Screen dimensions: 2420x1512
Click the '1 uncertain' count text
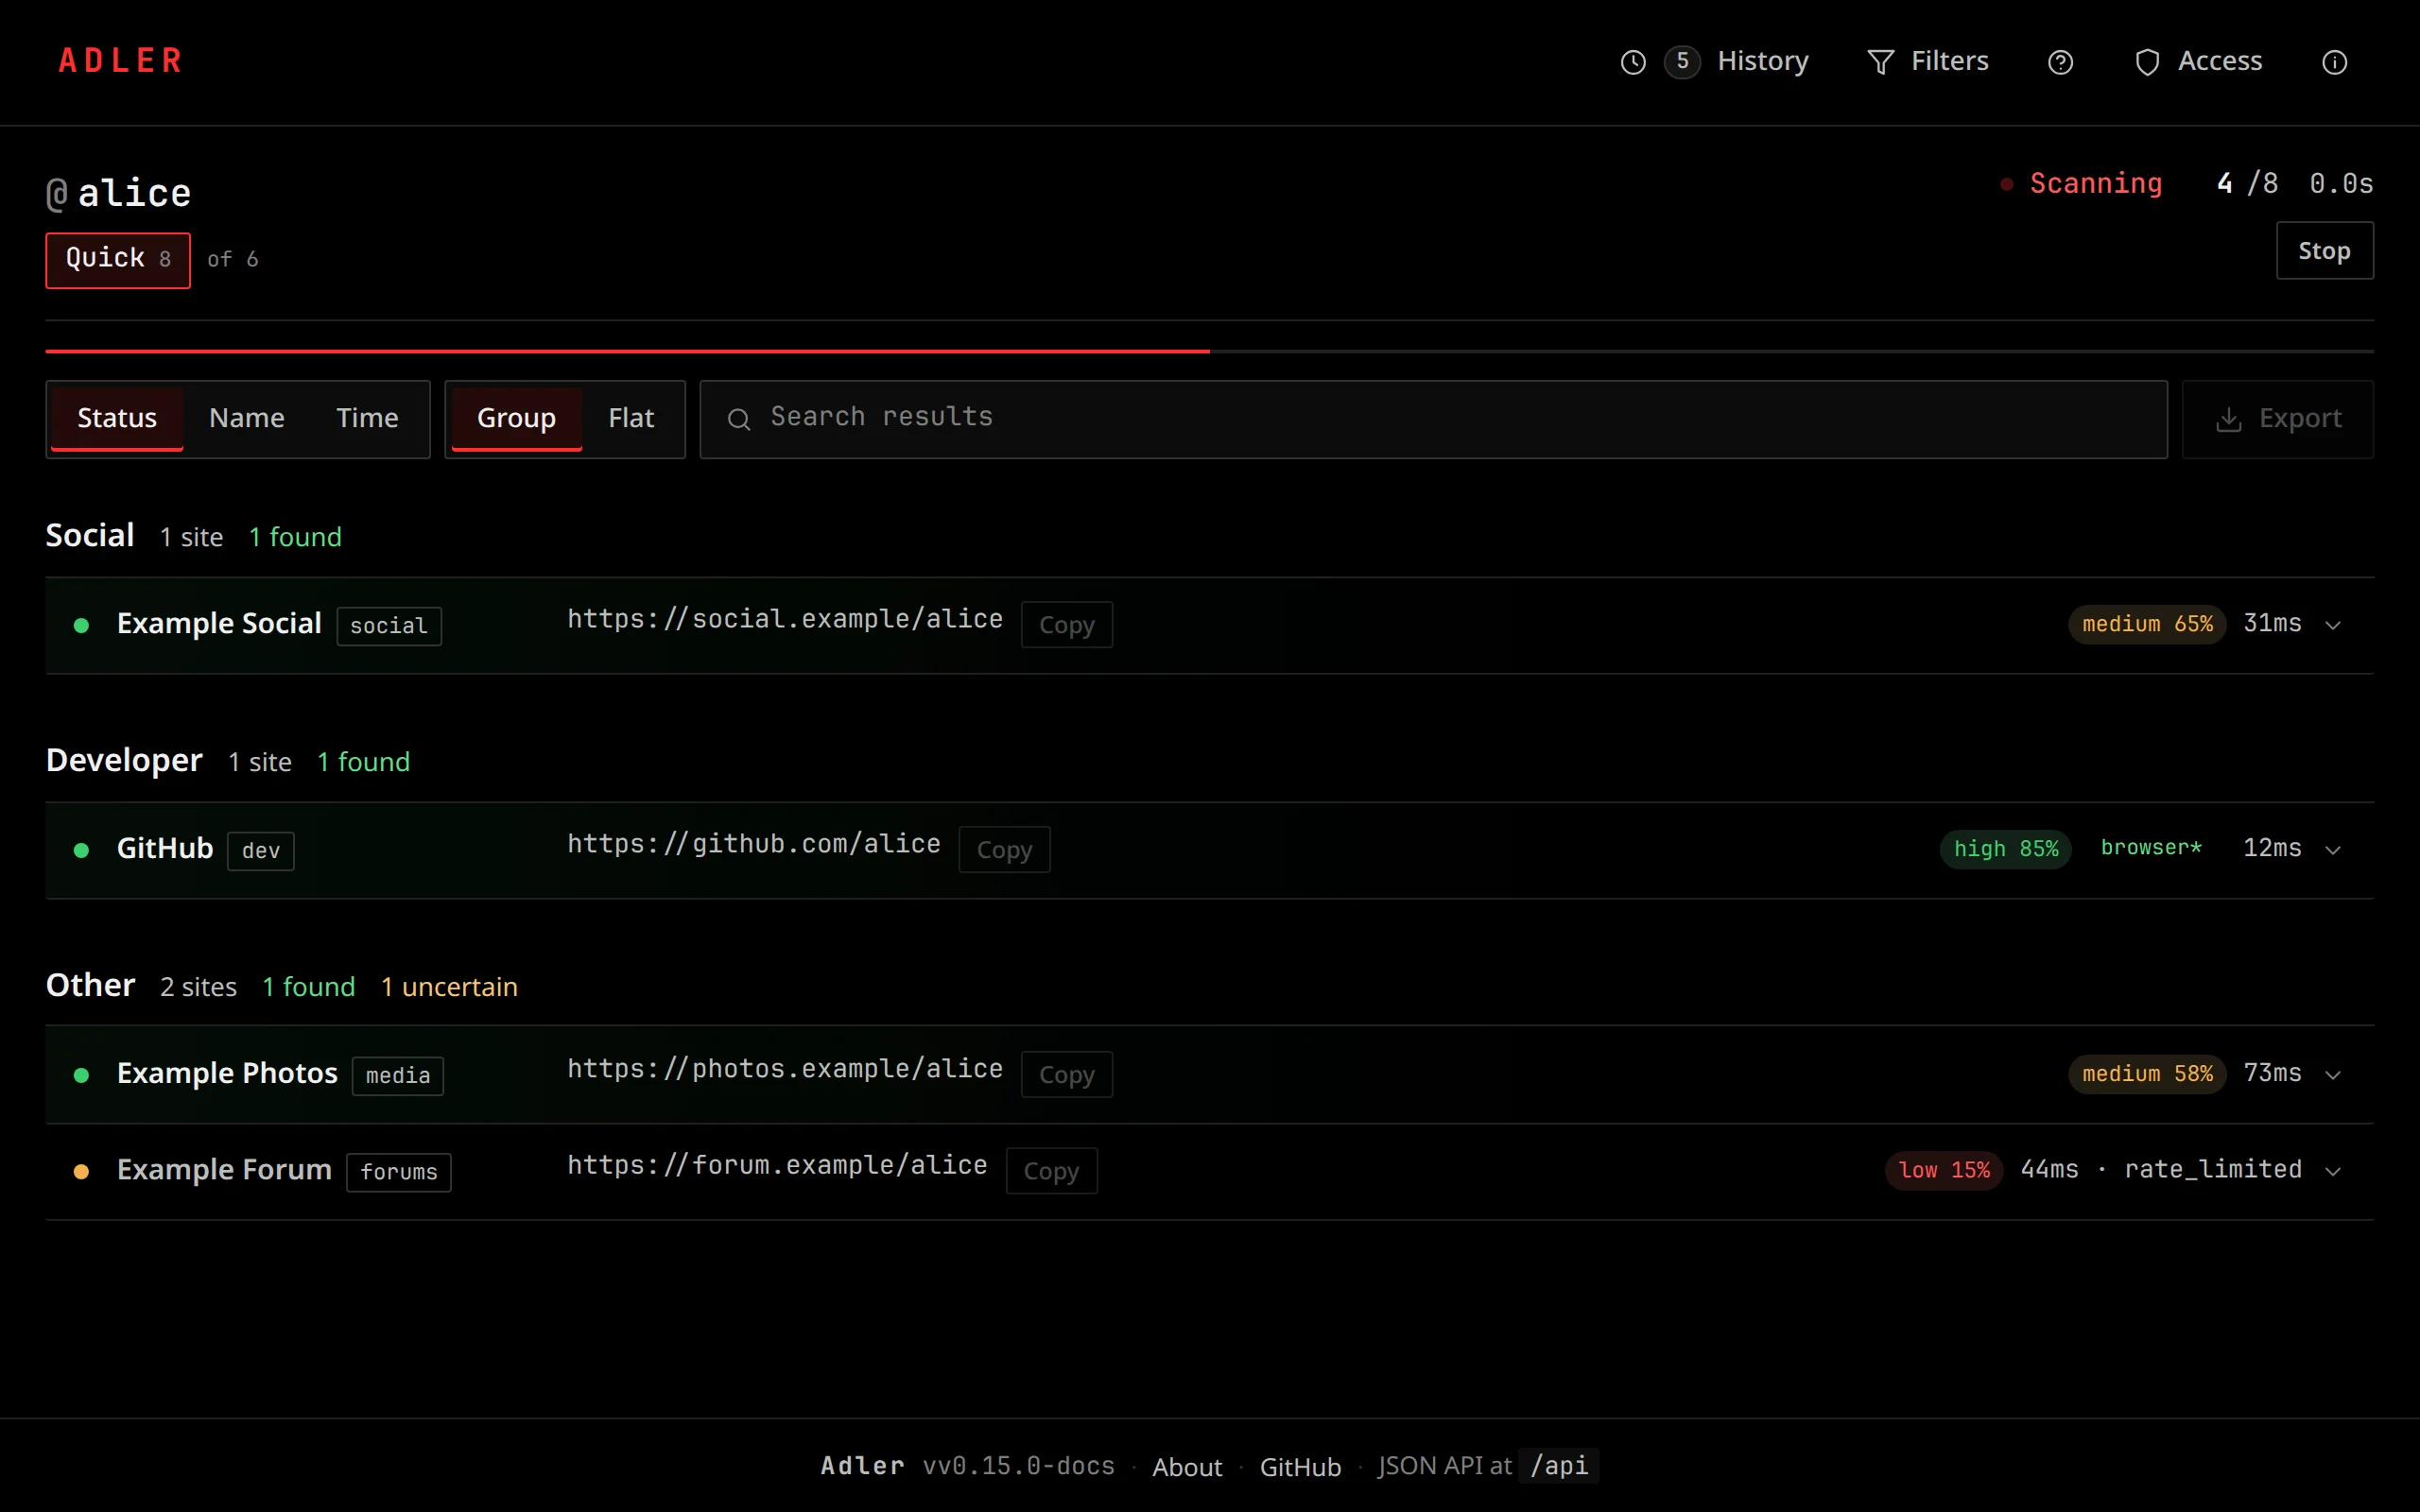pyautogui.click(x=449, y=987)
